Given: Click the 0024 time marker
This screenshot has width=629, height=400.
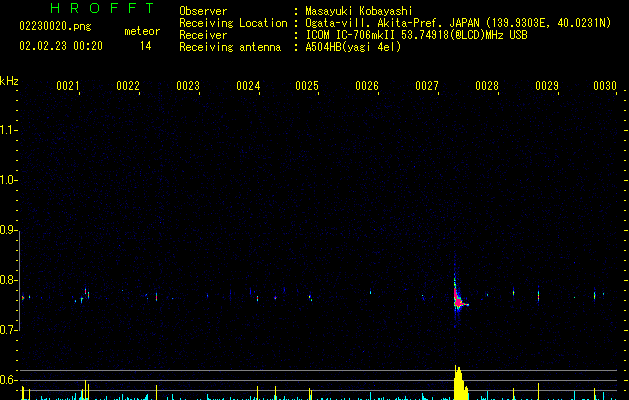Looking at the screenshot, I should (248, 86).
